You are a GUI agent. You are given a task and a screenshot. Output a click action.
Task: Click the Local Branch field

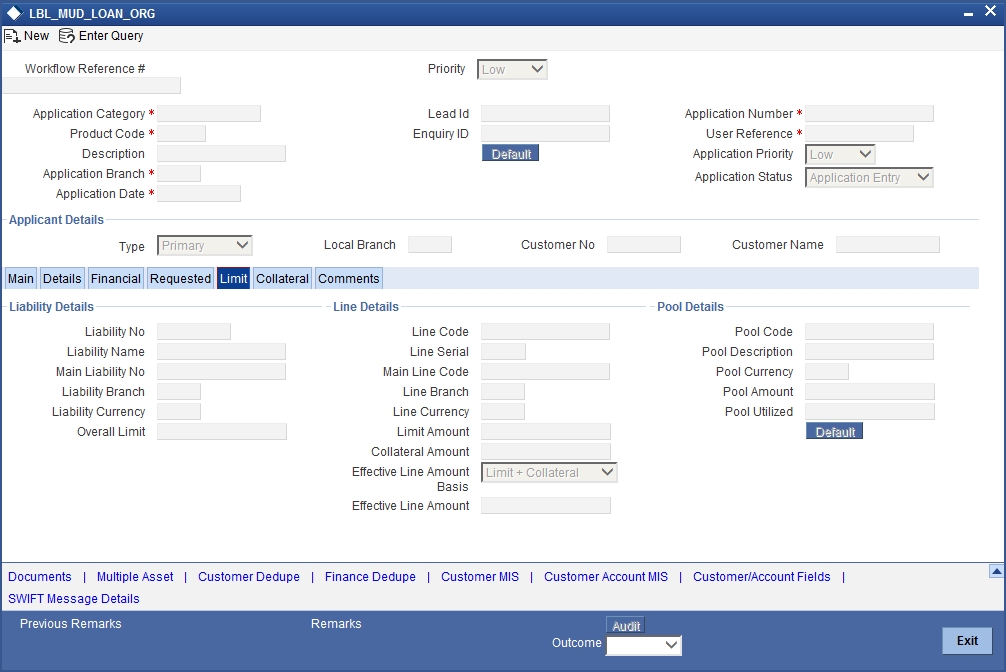pos(430,245)
